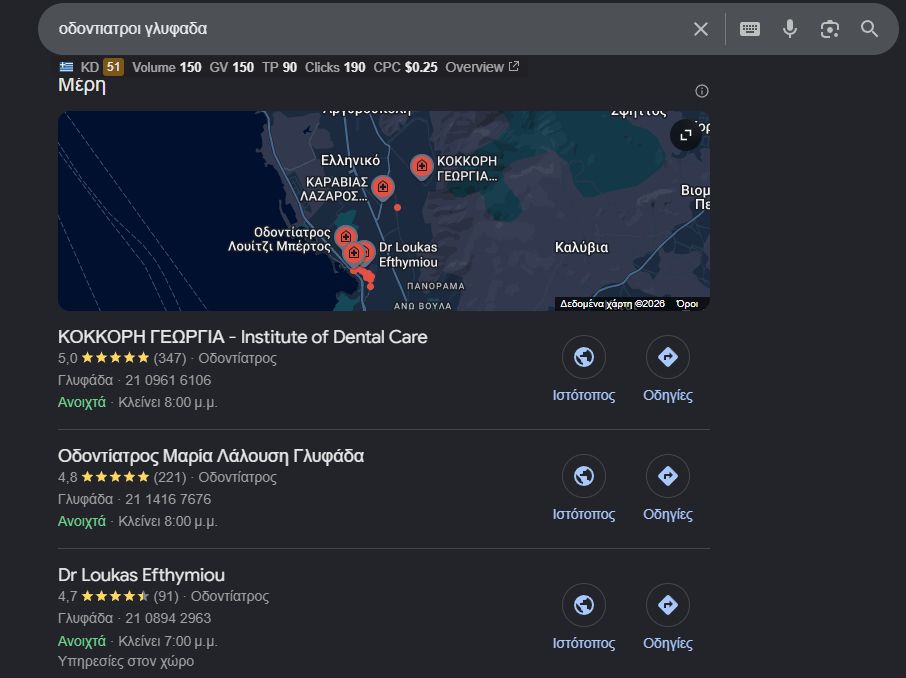Open the Overview link in the SEO bar
Screen dimensions: 906x678
point(482,67)
